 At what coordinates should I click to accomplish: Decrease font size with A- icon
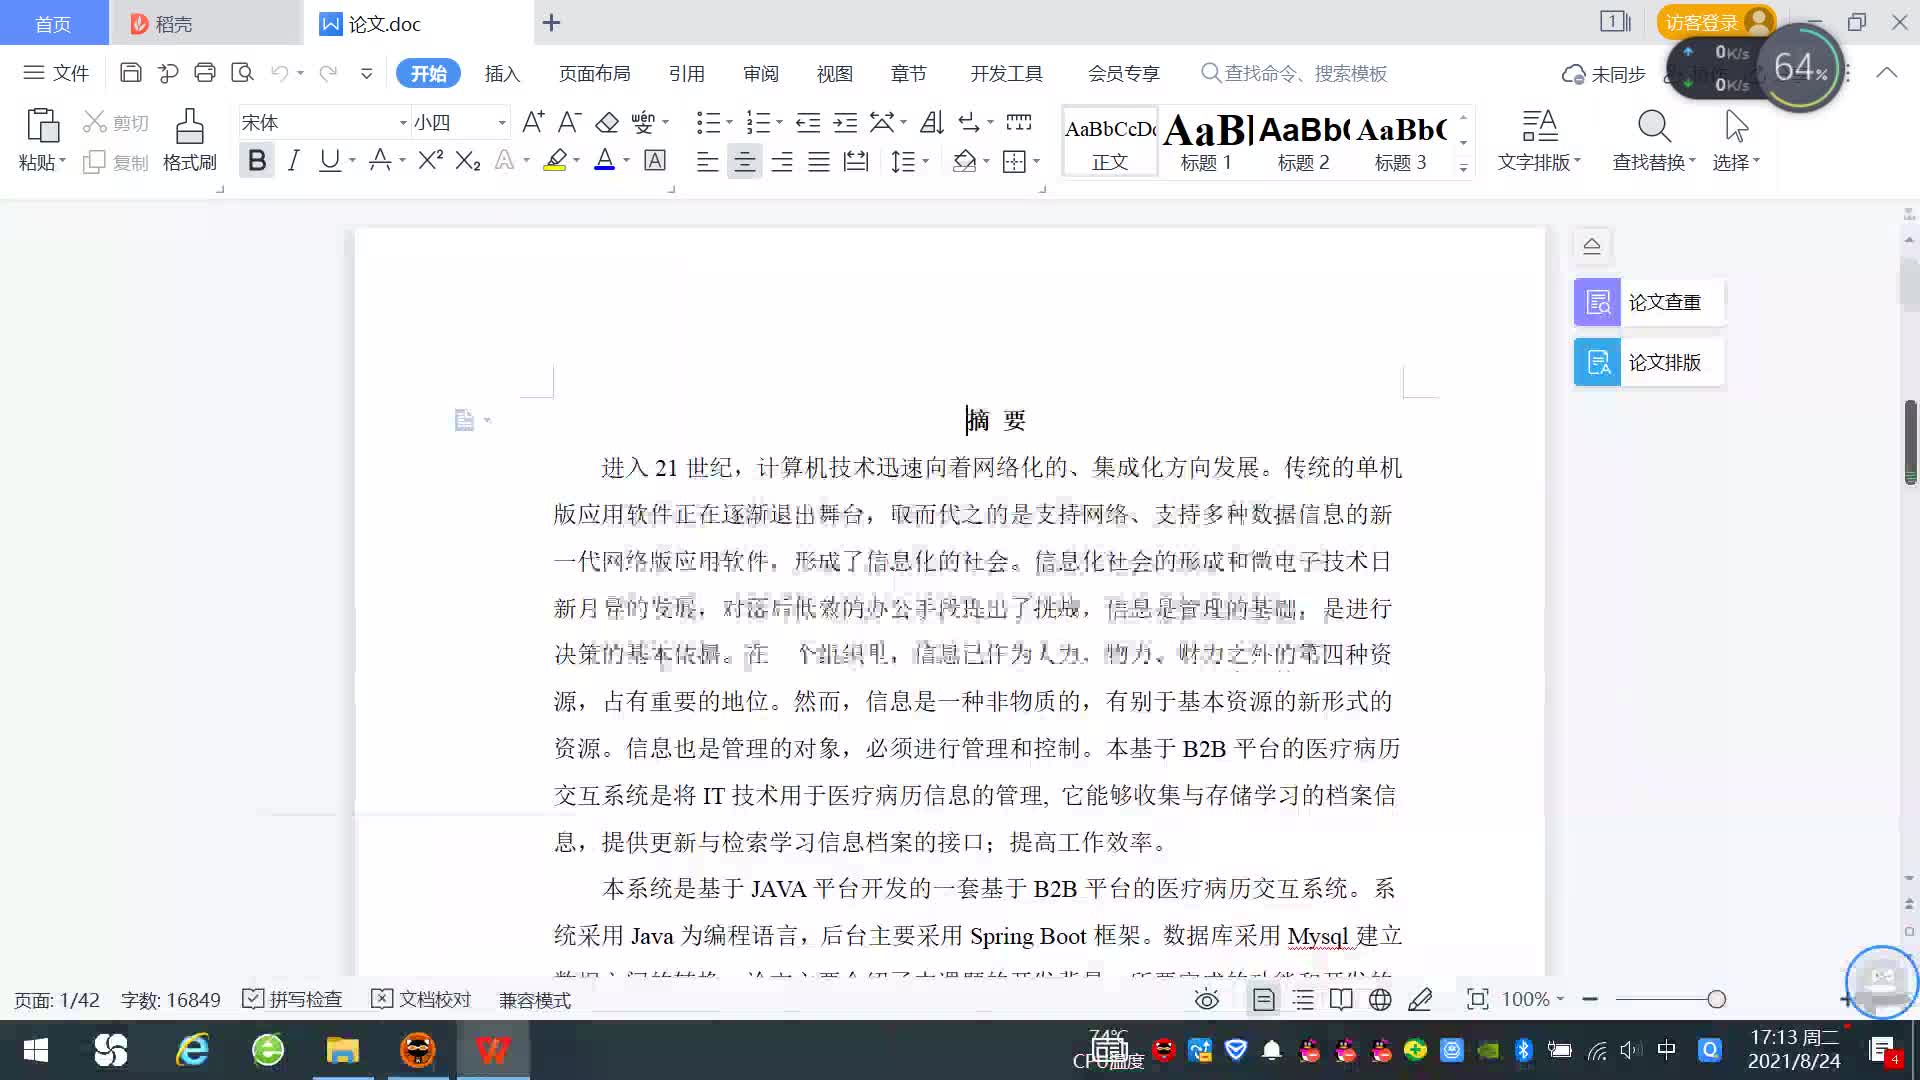pyautogui.click(x=569, y=122)
